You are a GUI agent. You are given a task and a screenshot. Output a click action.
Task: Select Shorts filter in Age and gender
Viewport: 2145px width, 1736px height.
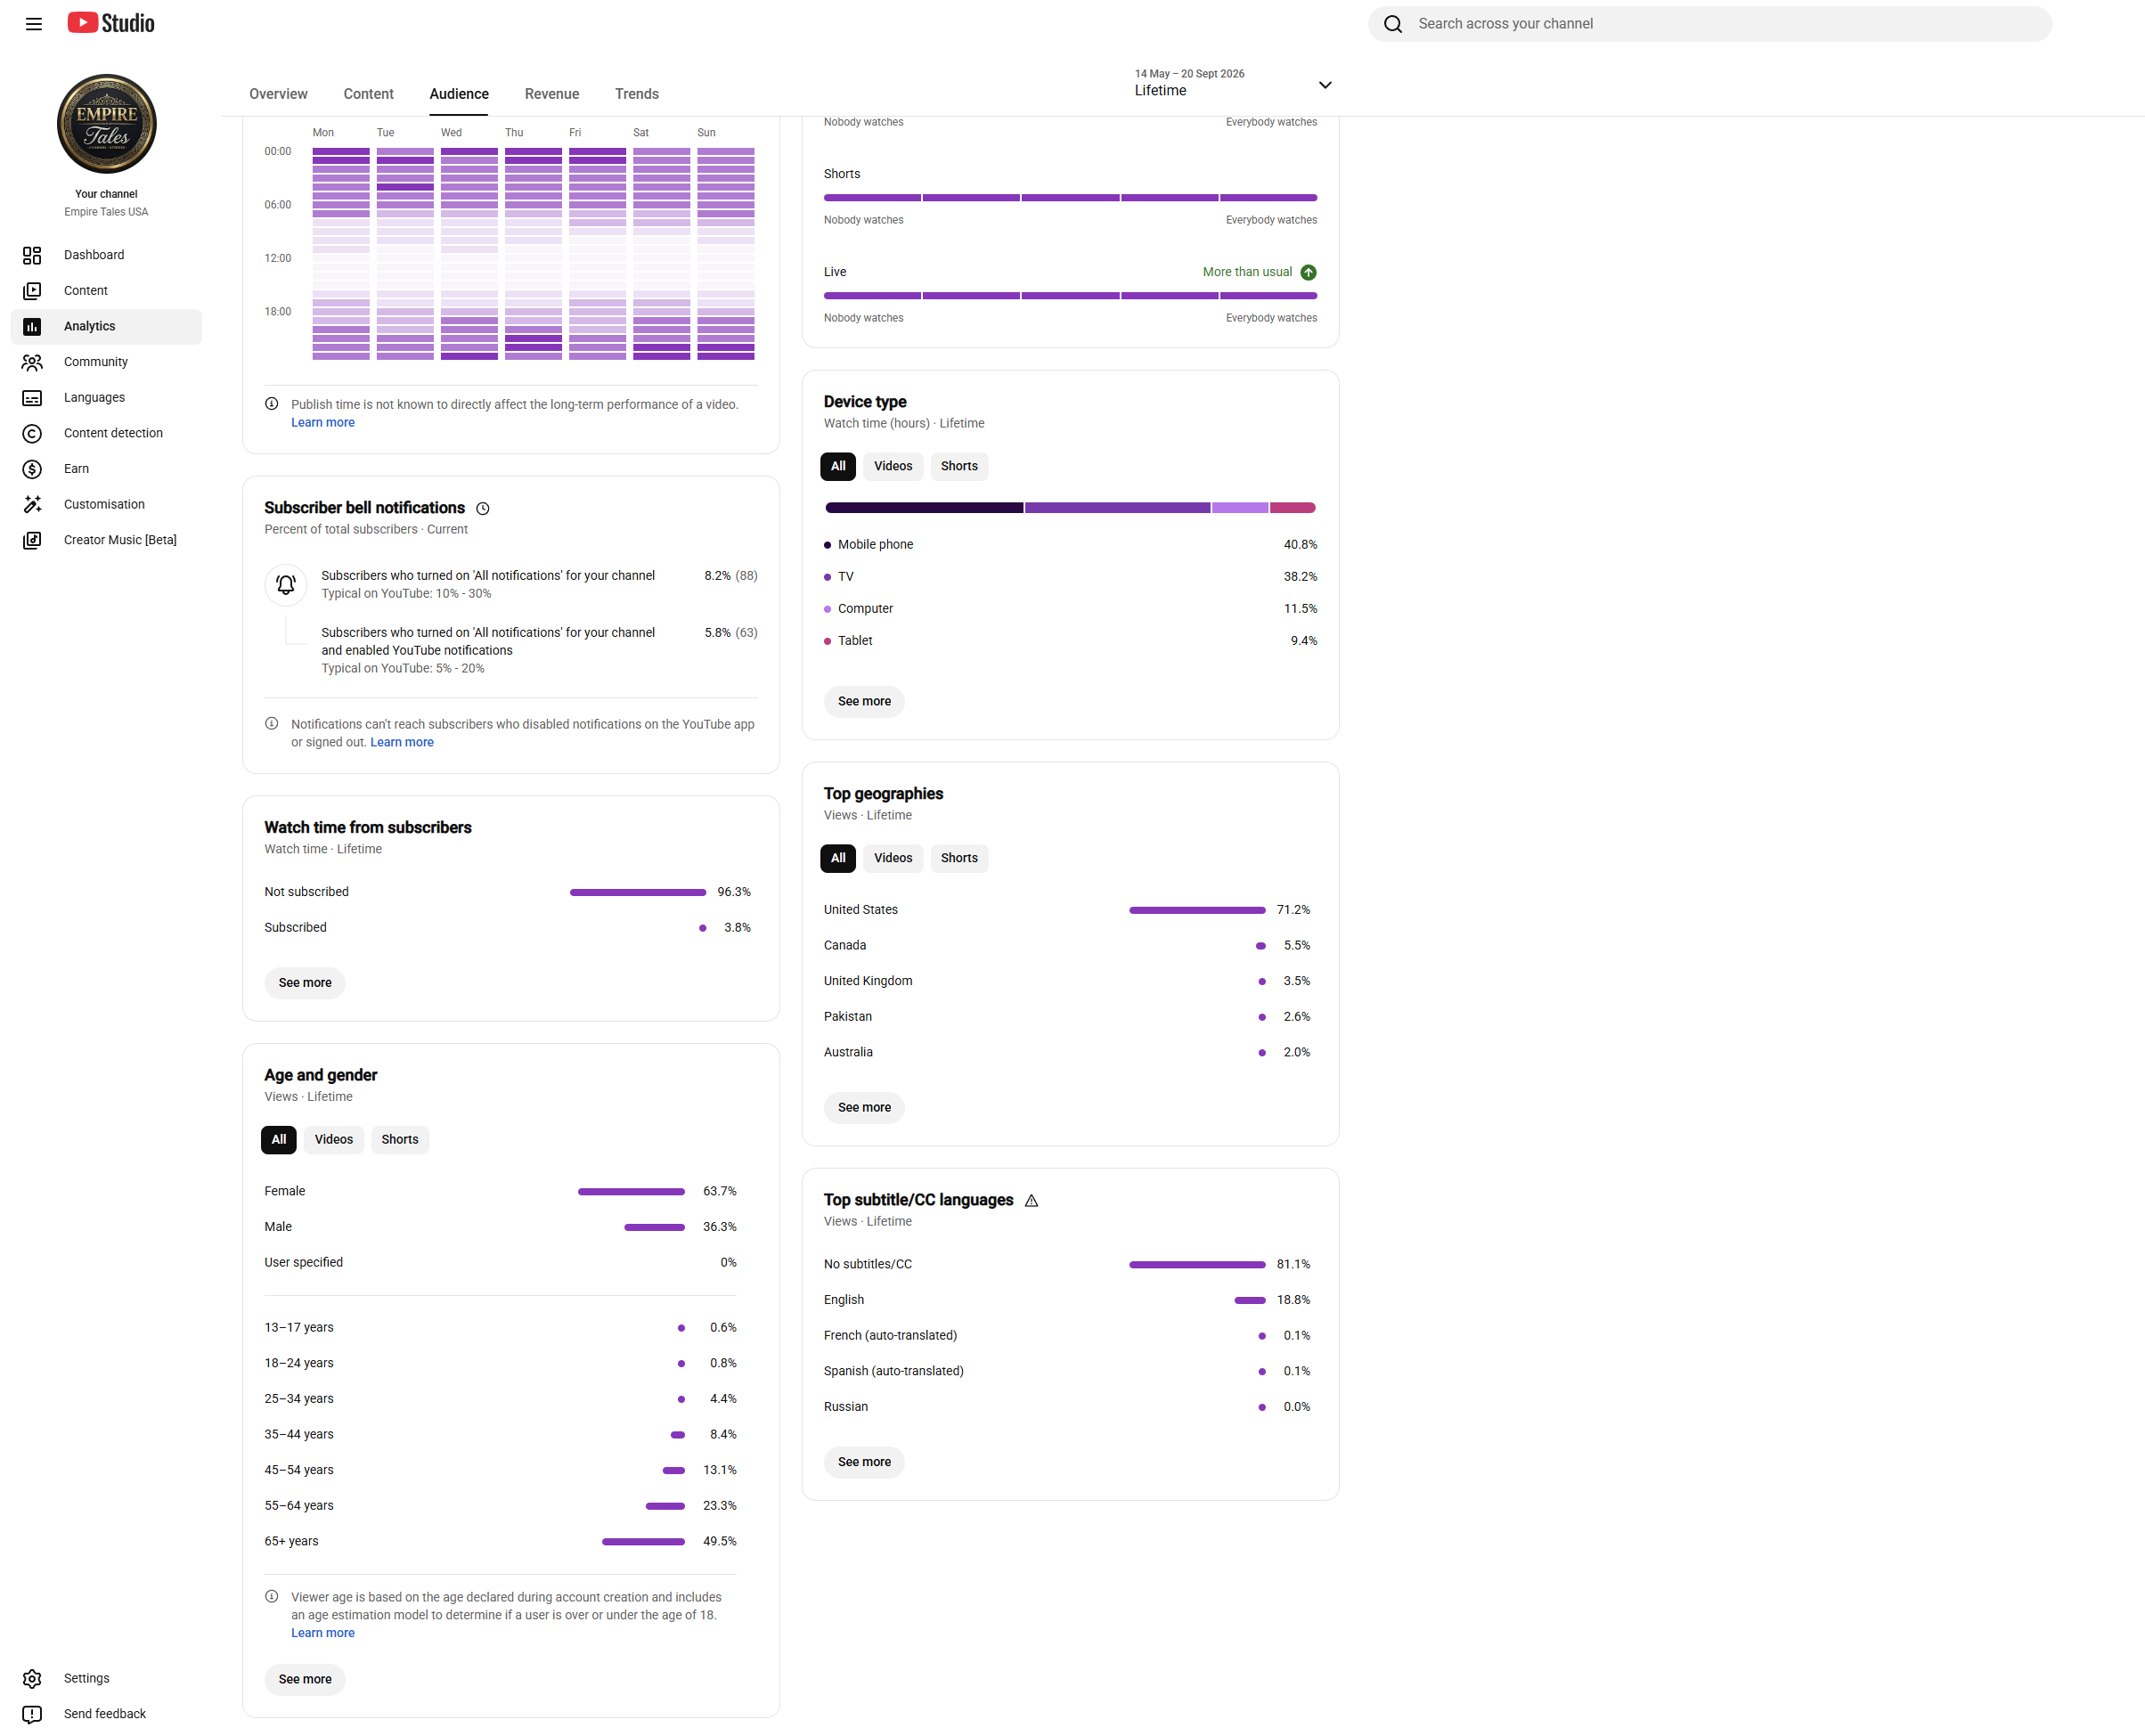400,1139
